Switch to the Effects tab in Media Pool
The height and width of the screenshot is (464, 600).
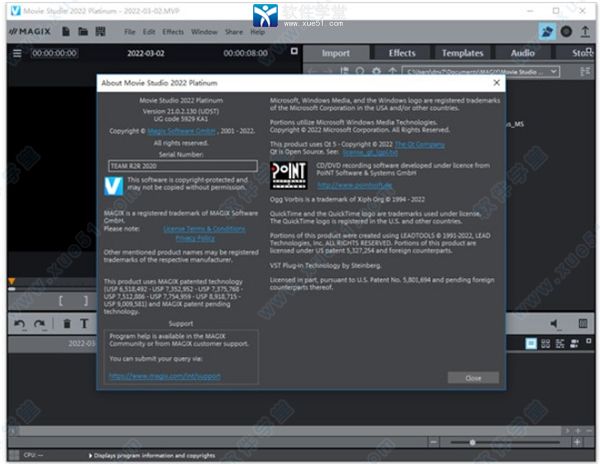(402, 53)
